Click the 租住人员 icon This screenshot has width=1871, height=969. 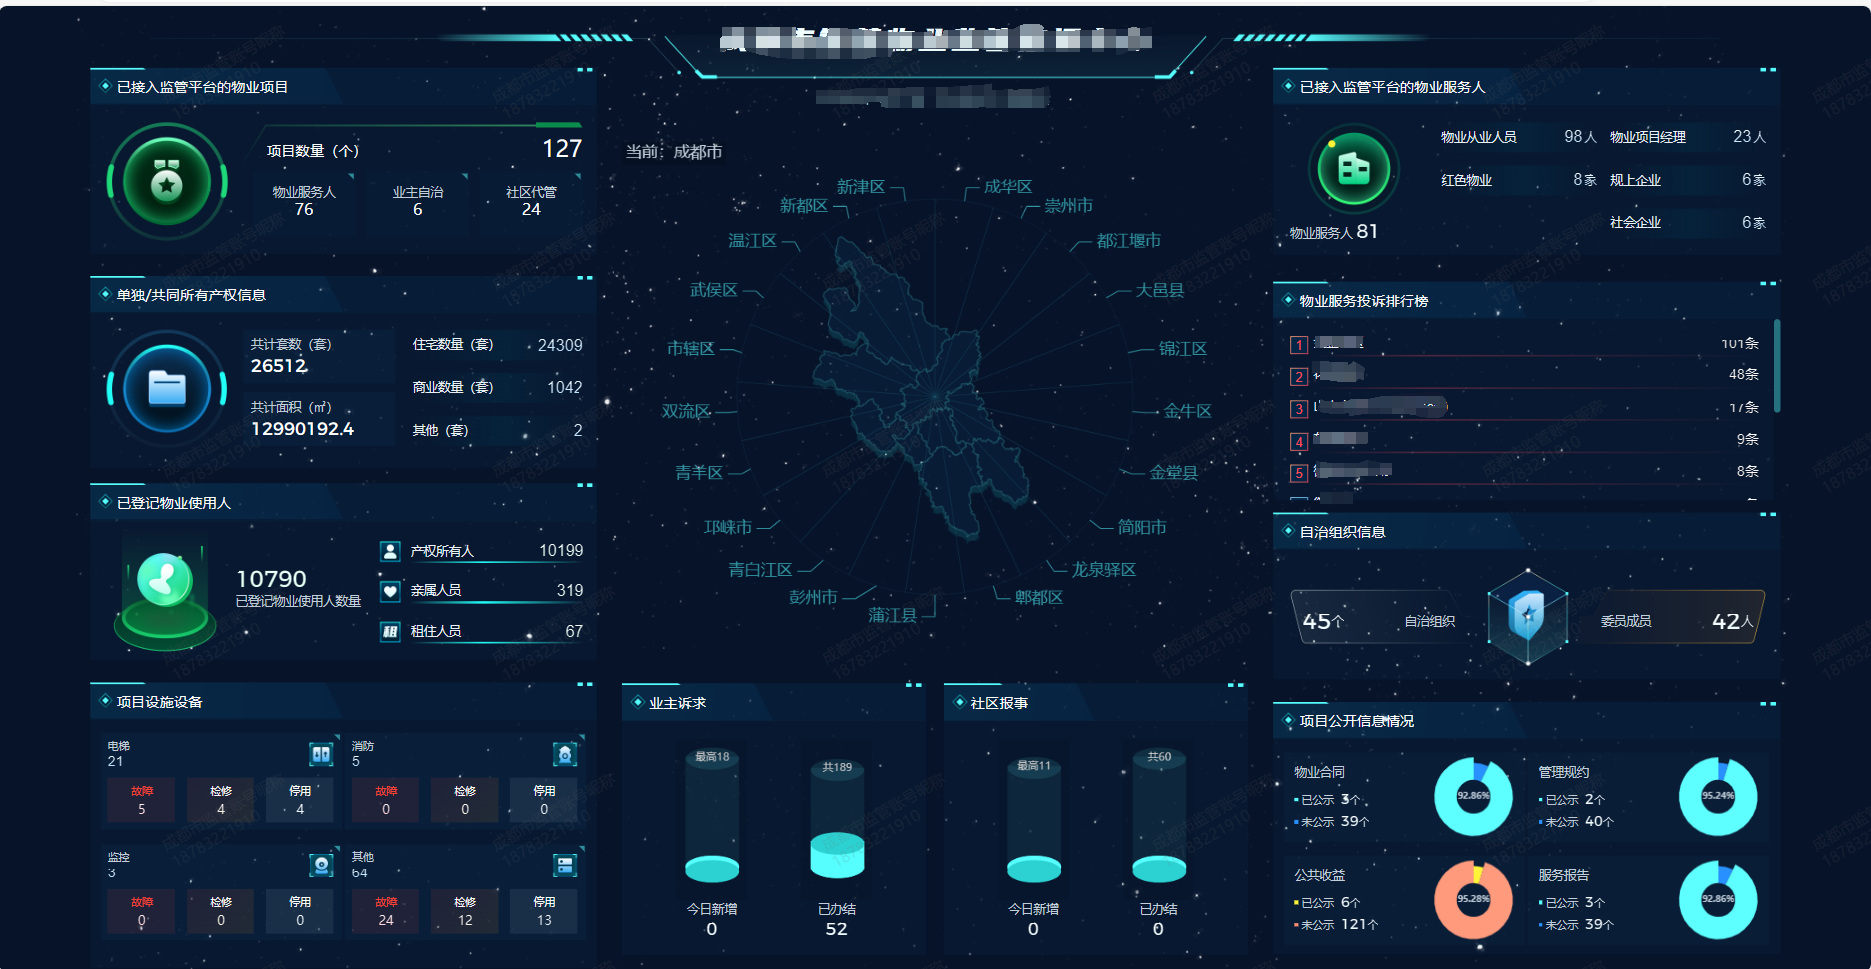tap(390, 631)
